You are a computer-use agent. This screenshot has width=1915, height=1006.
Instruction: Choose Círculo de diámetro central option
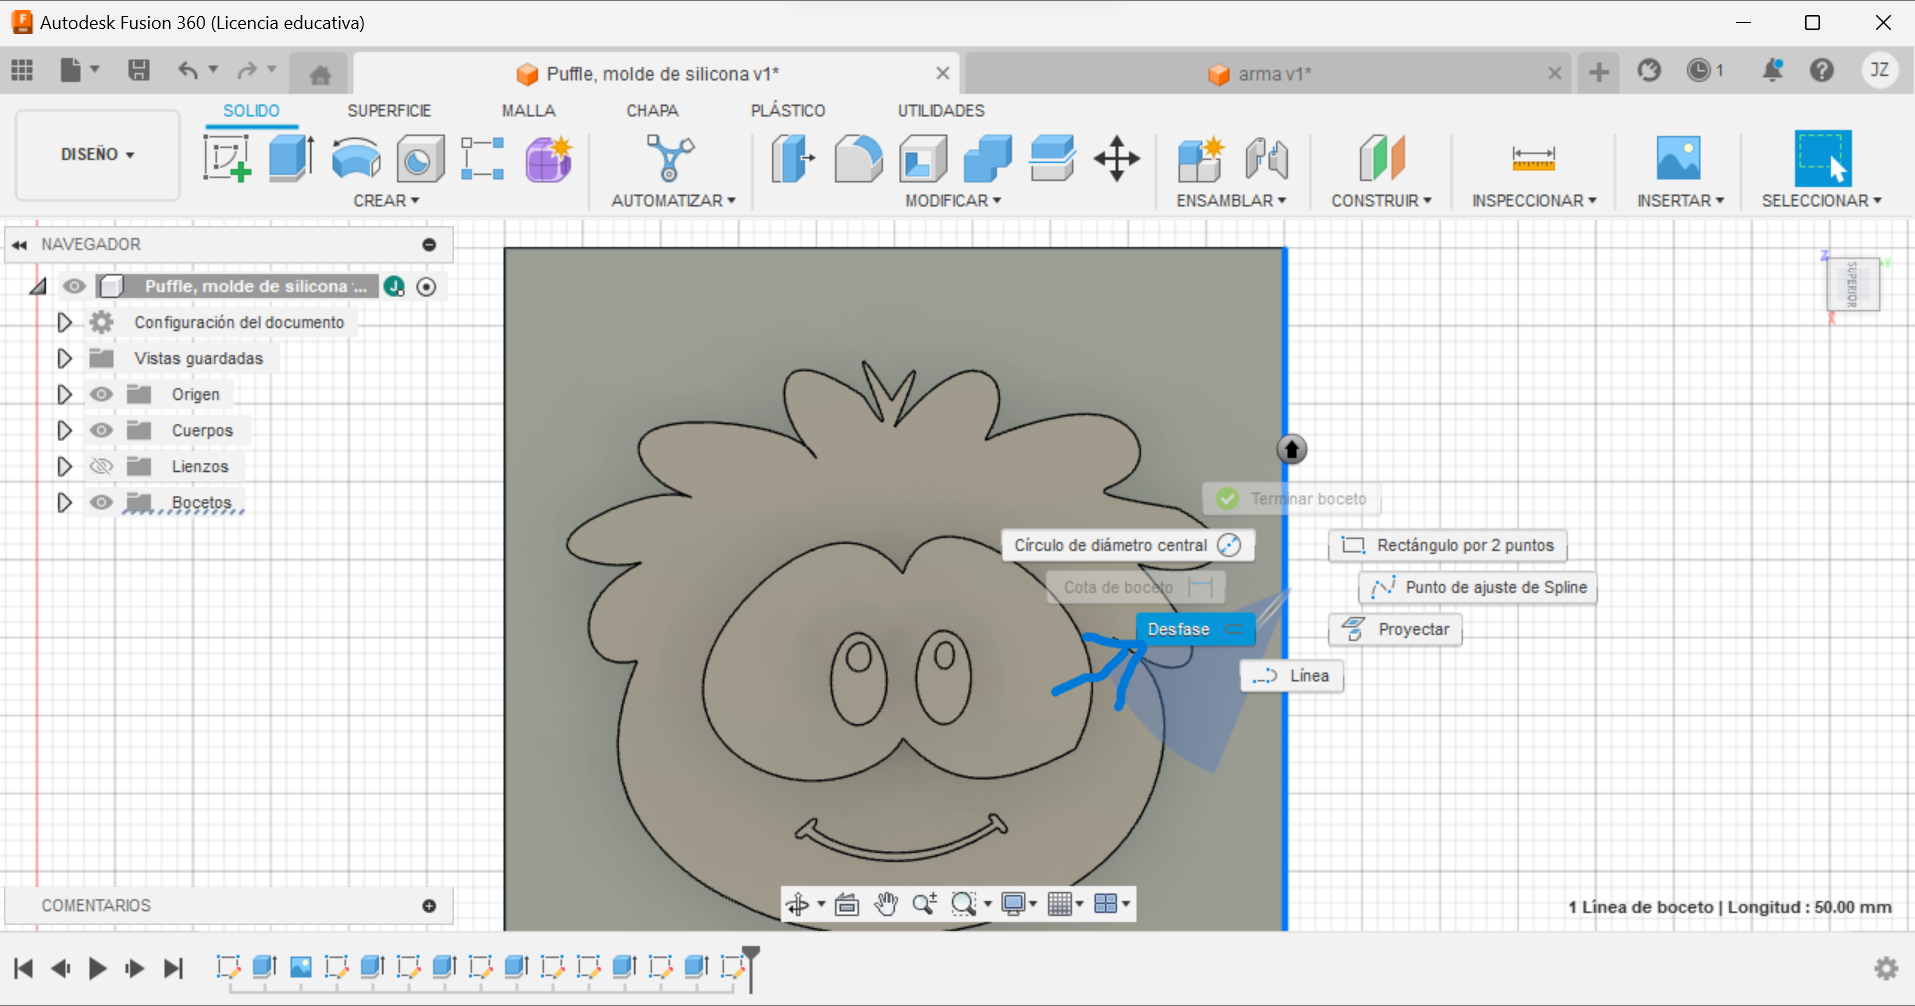point(1128,545)
